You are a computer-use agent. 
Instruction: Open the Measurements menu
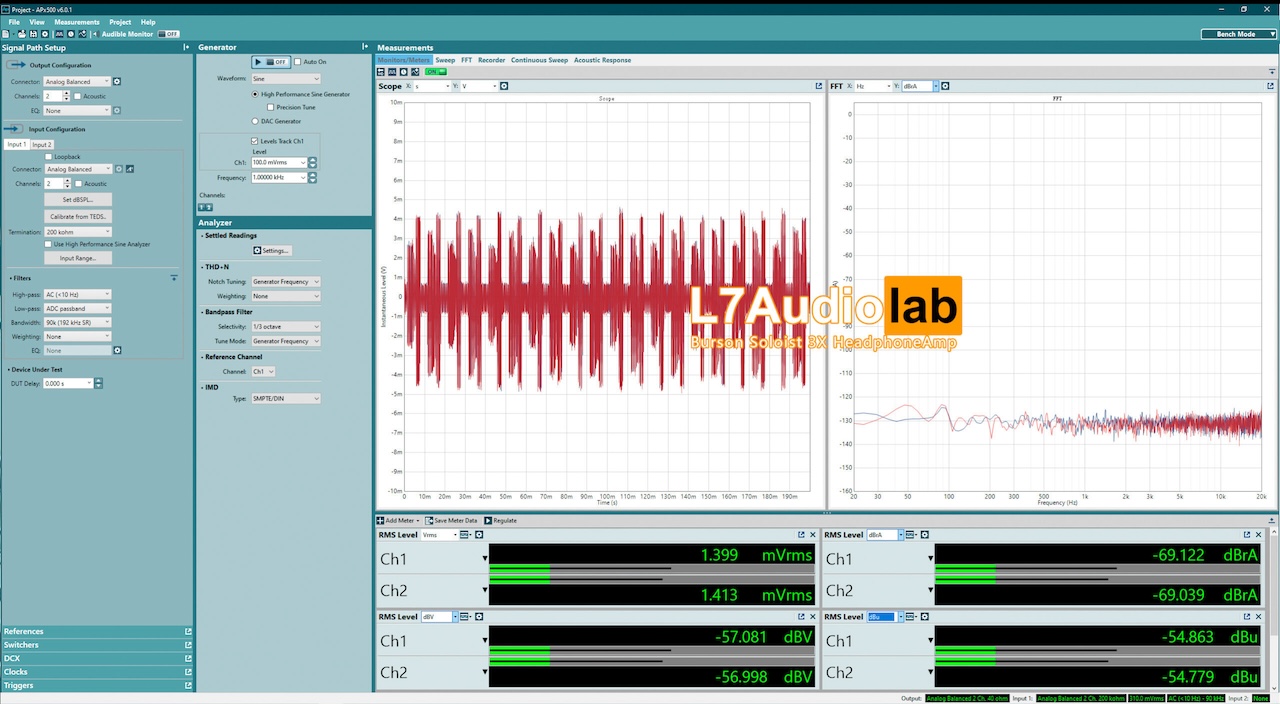pos(77,22)
